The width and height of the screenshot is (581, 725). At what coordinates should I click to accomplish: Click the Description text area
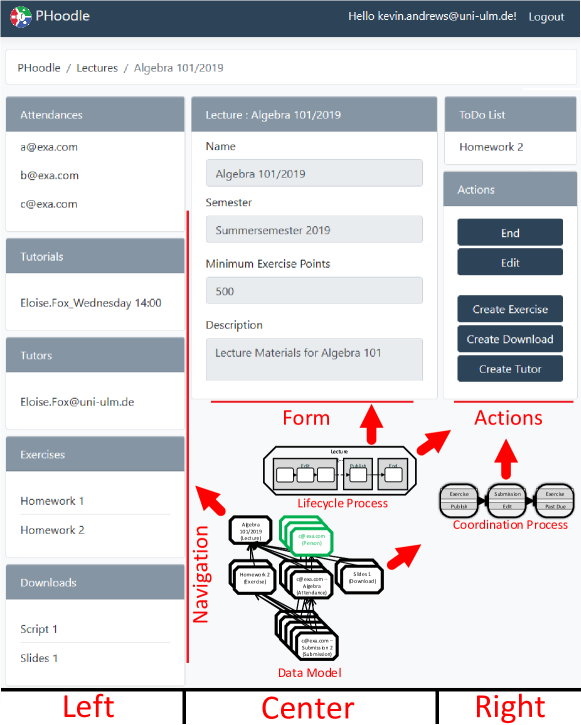[x=314, y=359]
